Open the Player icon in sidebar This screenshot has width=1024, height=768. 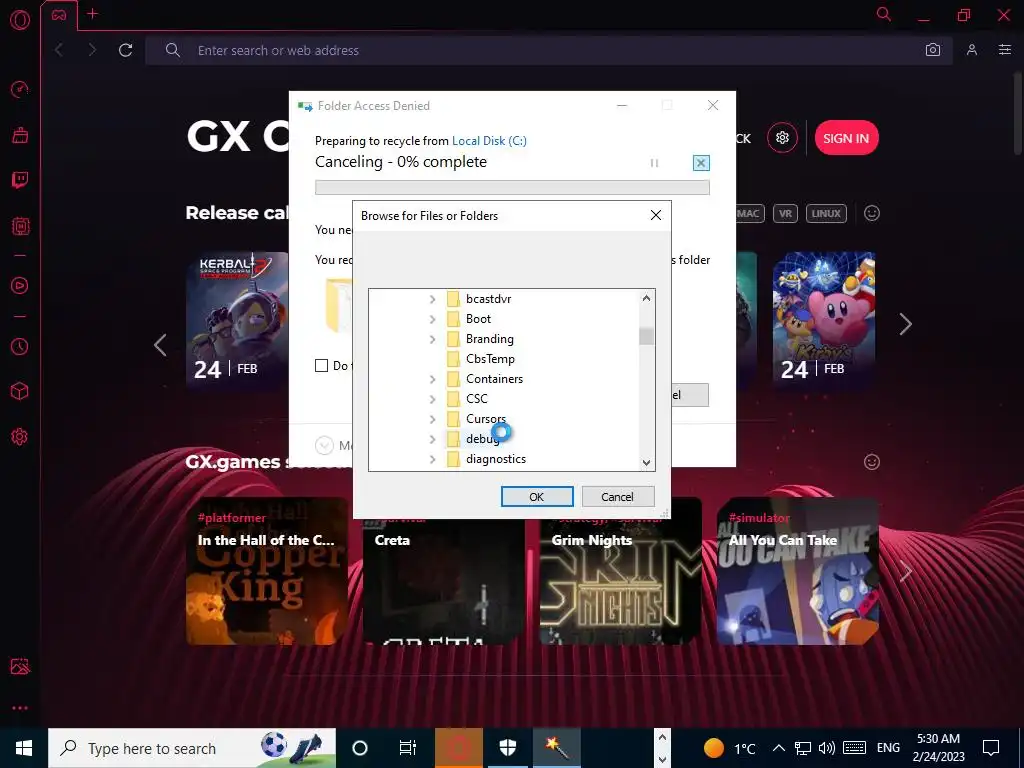point(20,285)
